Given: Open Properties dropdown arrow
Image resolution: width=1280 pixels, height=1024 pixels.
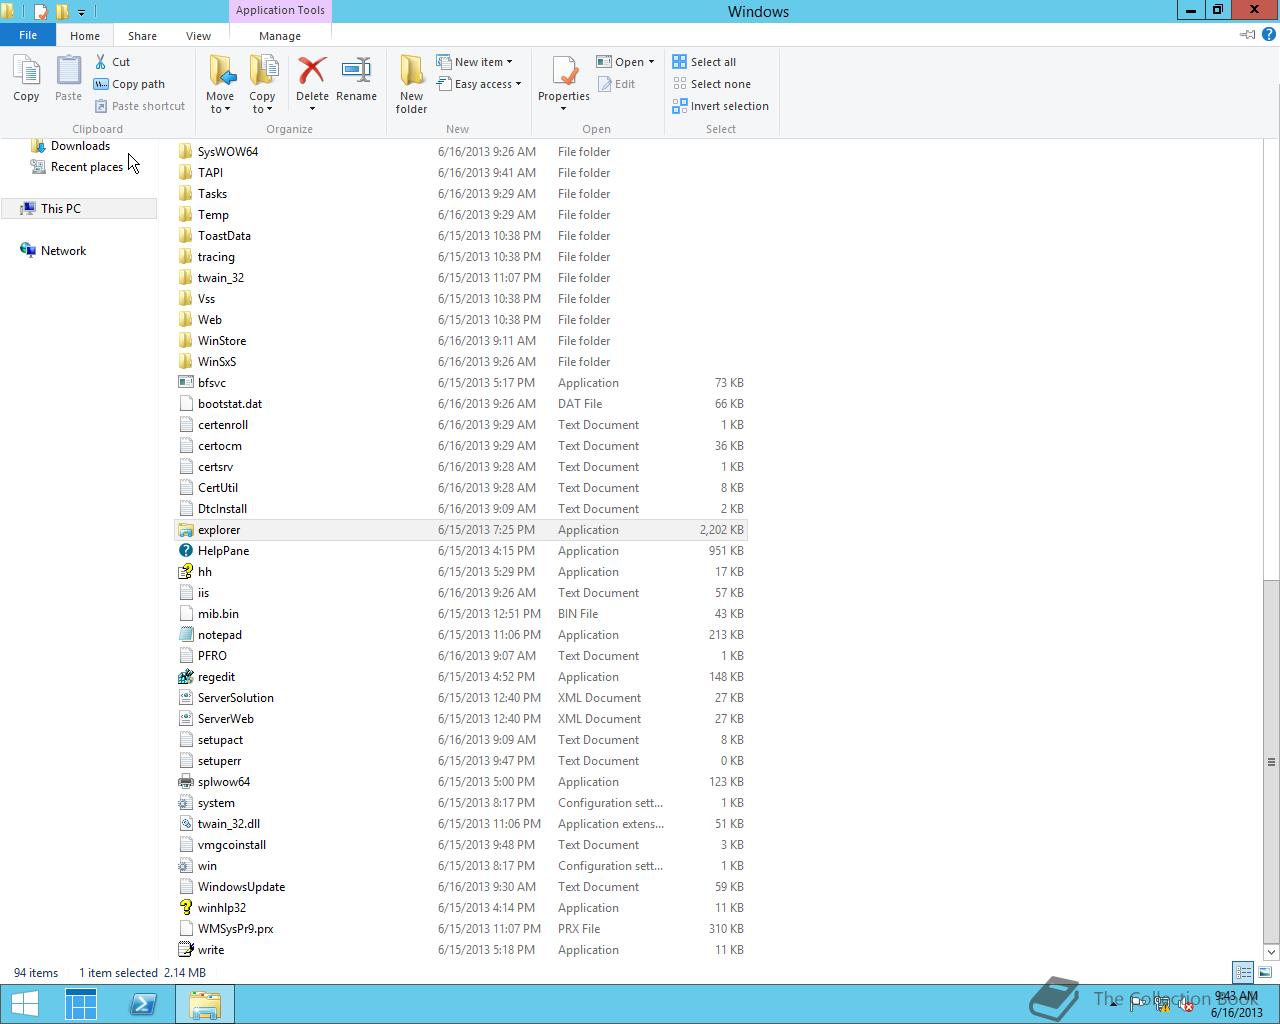Looking at the screenshot, I should pos(564,108).
